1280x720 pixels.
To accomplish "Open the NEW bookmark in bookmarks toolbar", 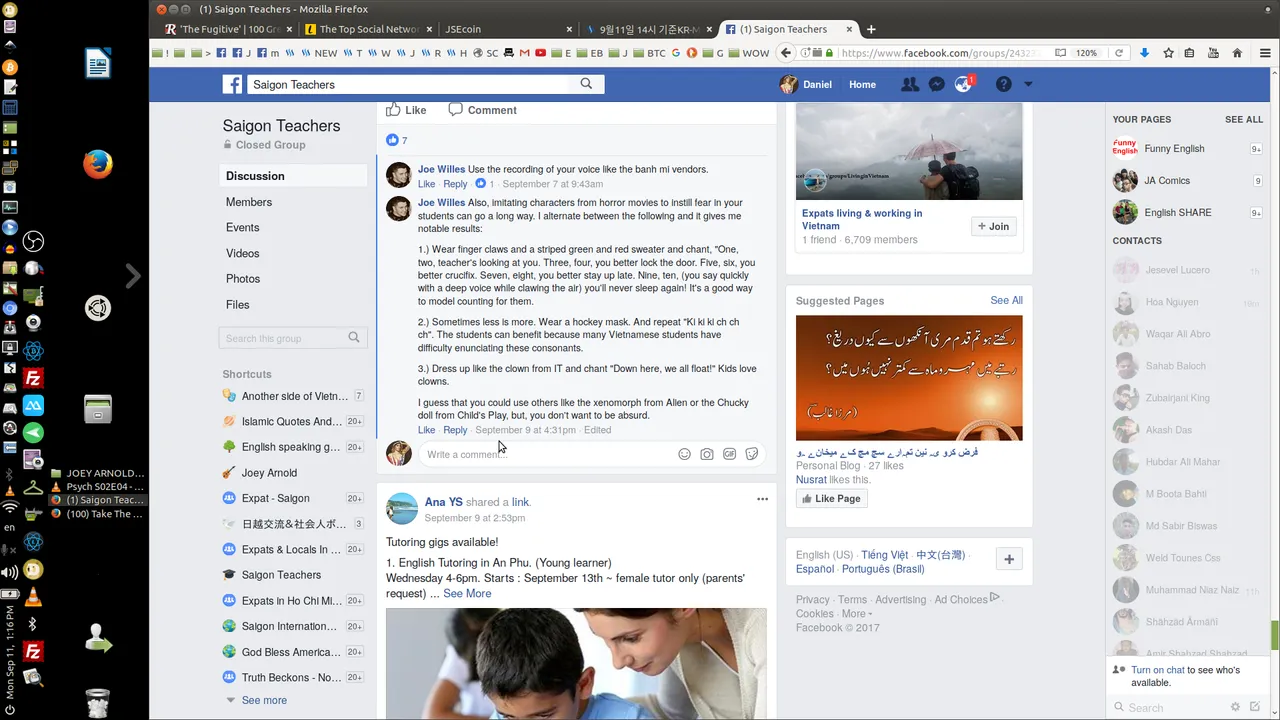I will point(319,53).
